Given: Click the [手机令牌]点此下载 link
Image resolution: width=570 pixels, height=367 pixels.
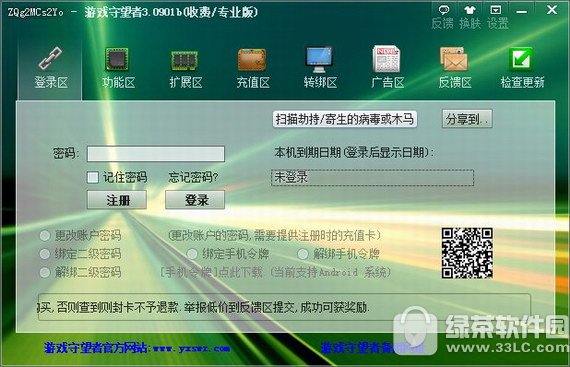Looking at the screenshot, I should tap(211, 272).
